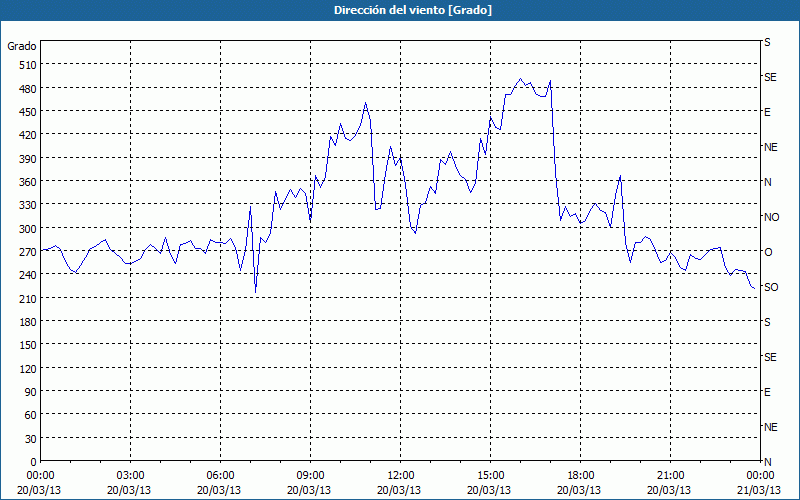The height and width of the screenshot is (500, 800).
Task: Click the 09:00 time axis label
Action: click(310, 476)
